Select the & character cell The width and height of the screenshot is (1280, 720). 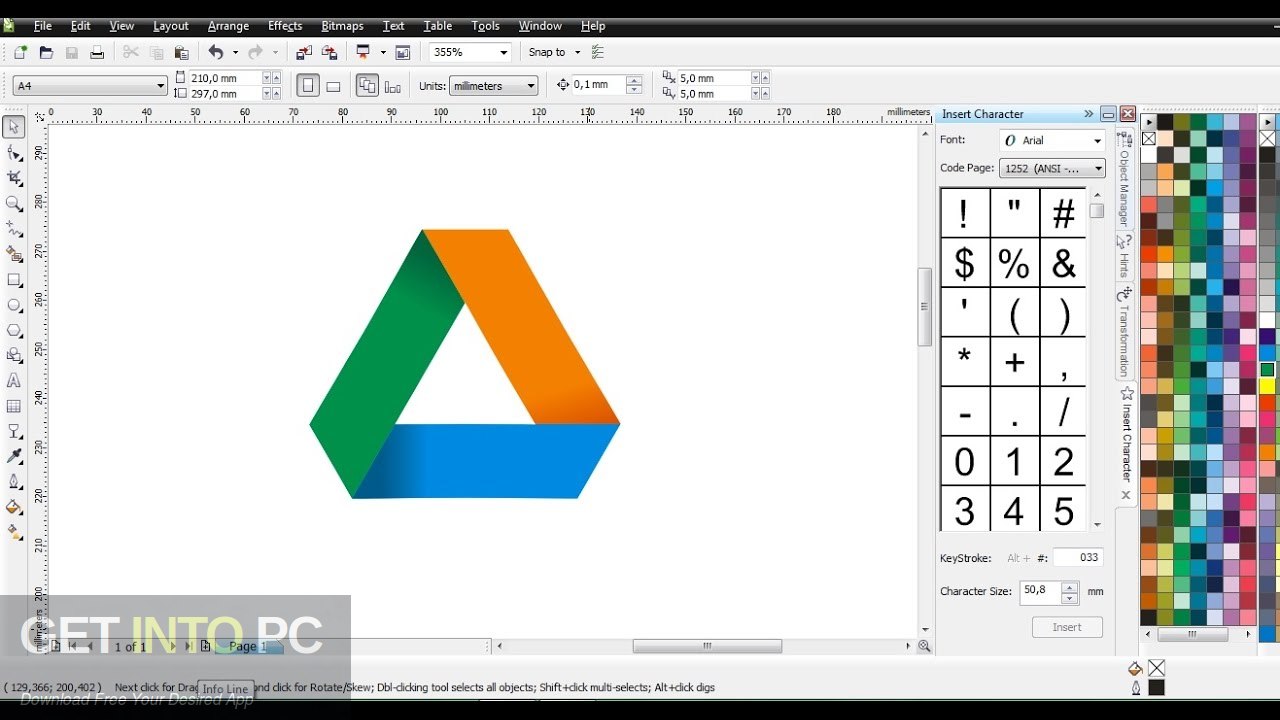(1063, 263)
